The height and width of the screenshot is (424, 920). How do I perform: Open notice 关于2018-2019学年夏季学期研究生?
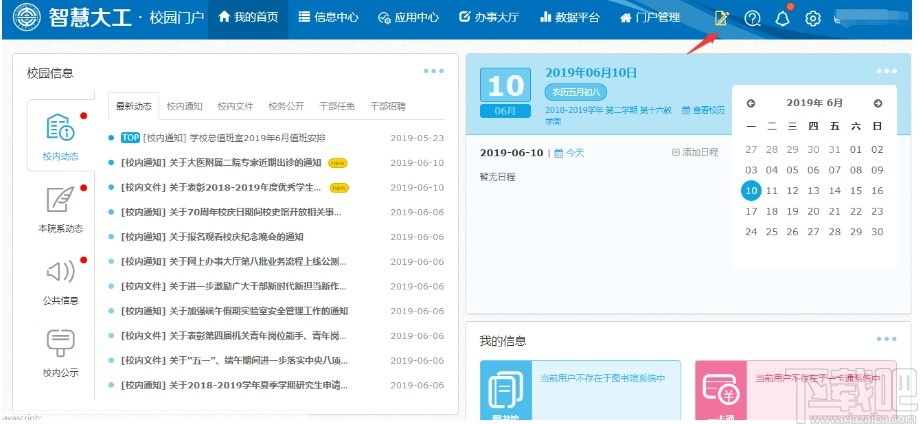pyautogui.click(x=234, y=385)
